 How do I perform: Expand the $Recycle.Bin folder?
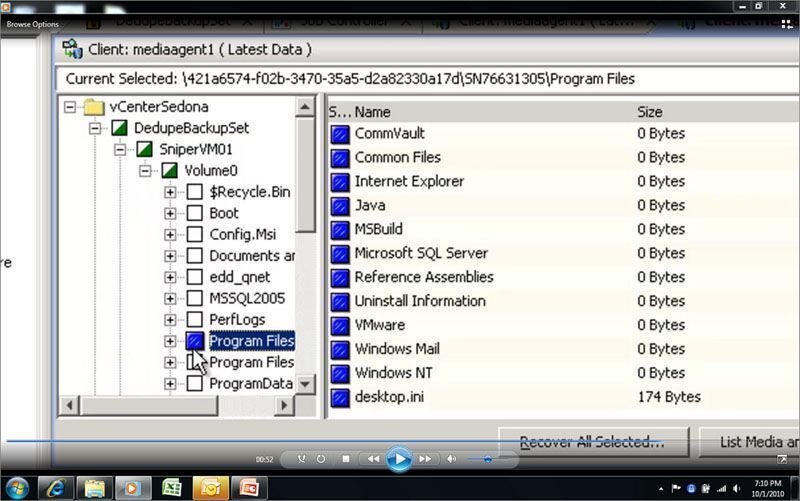point(170,192)
